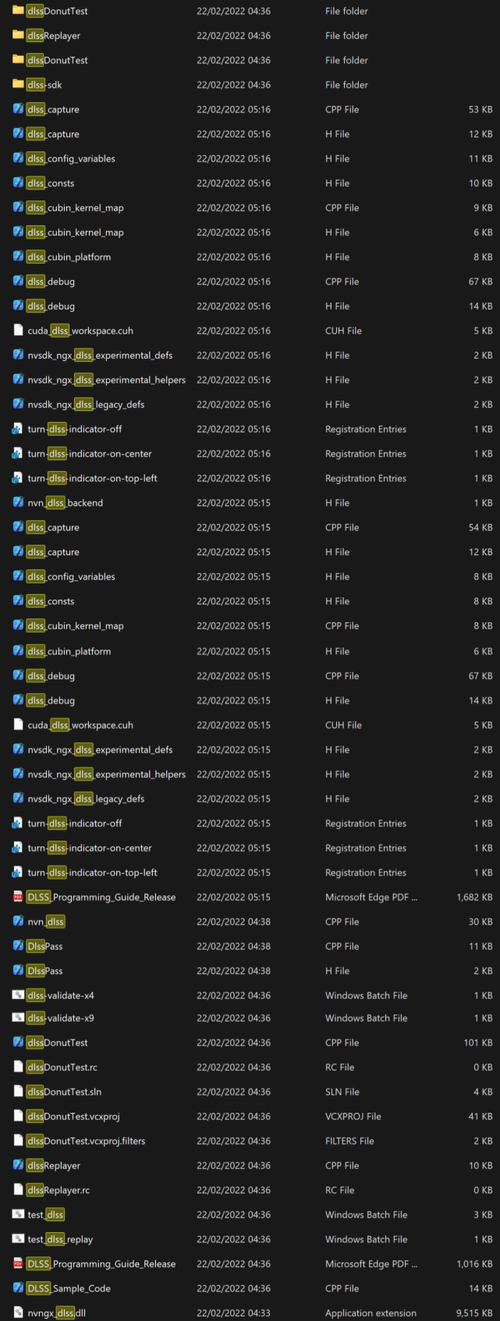Select the nvngx_dlss.dll file icon
Viewport: 500px width, 1321px height.
[18, 1312]
